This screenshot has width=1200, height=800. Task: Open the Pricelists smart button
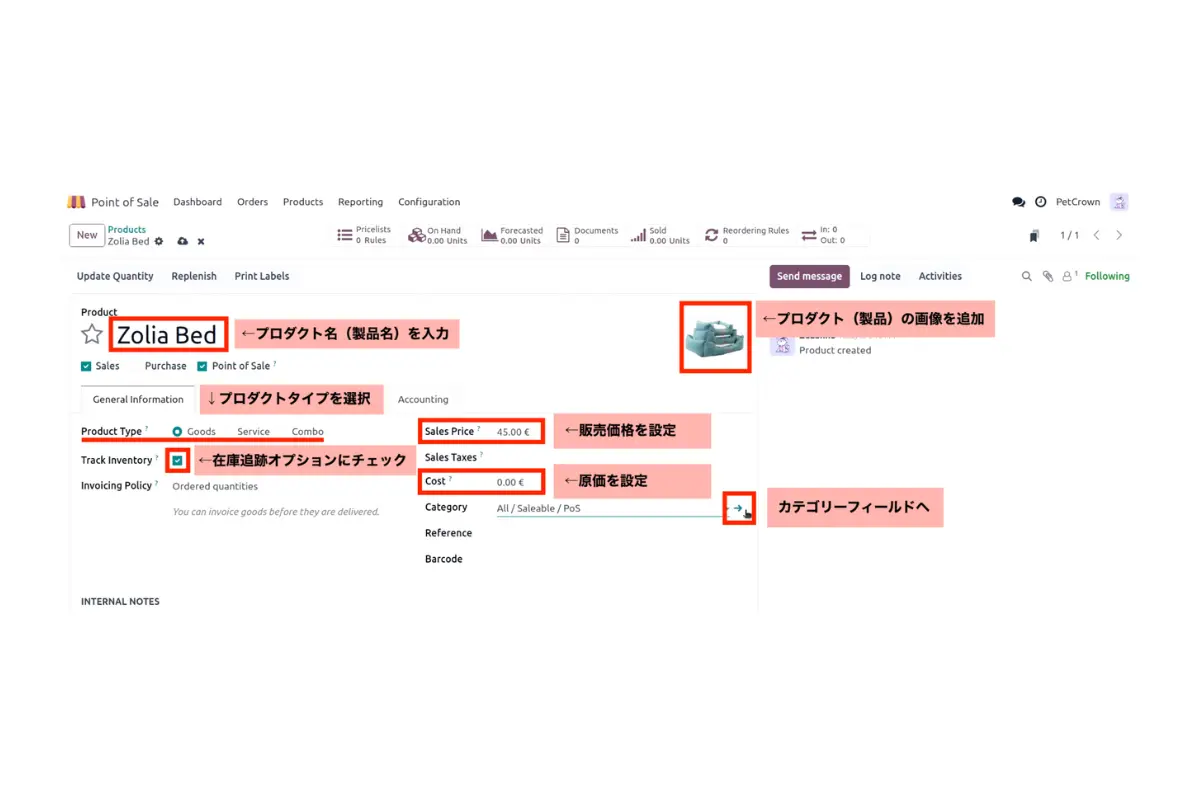click(363, 235)
